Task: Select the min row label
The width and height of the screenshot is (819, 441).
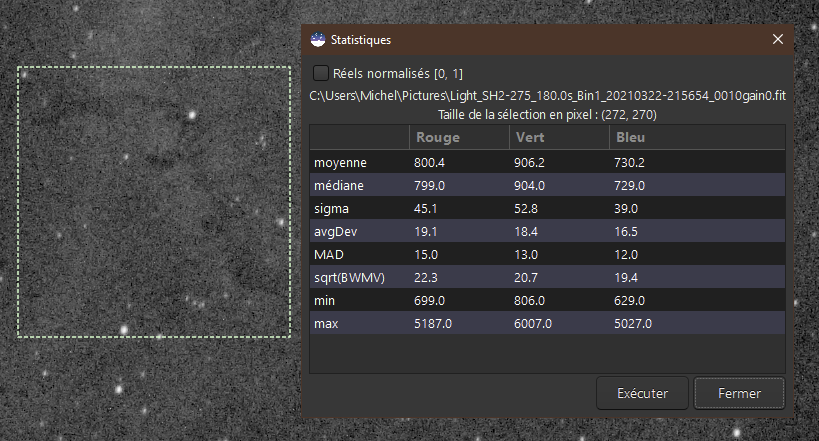Action: pyautogui.click(x=324, y=300)
